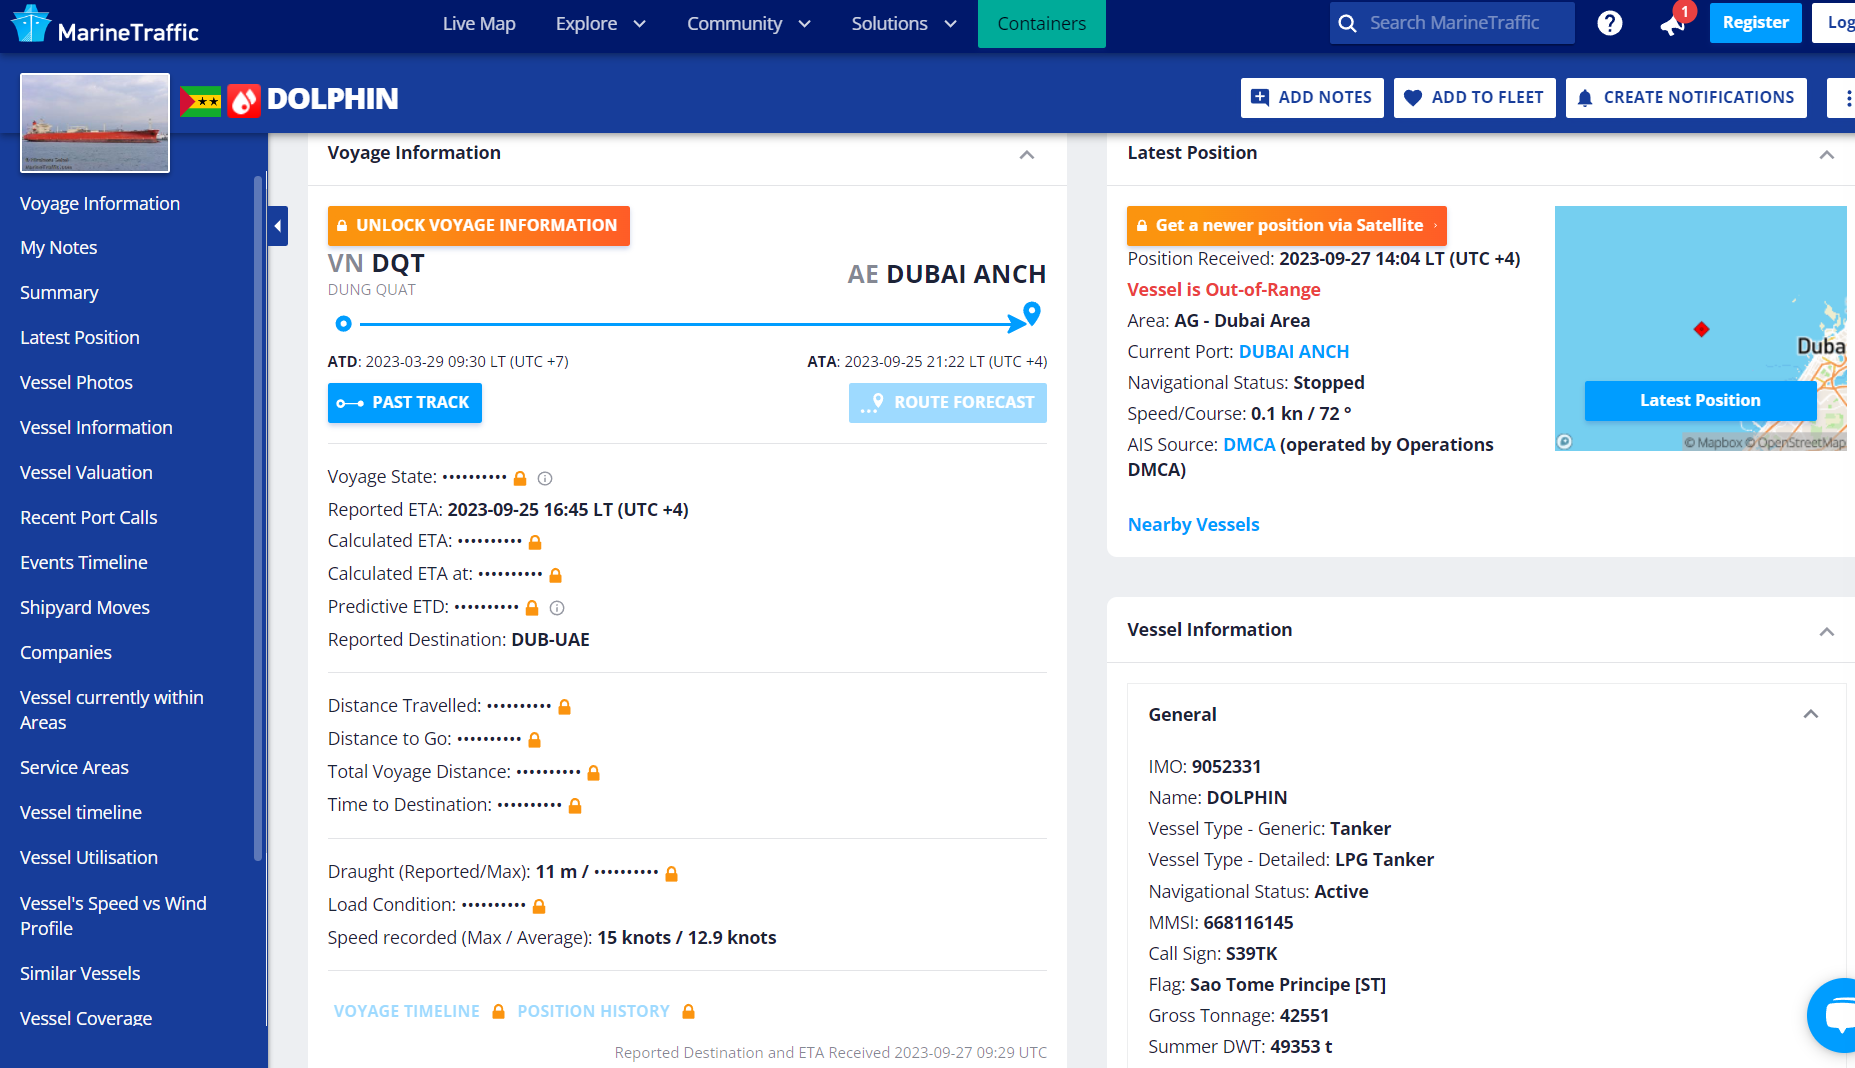Image resolution: width=1855 pixels, height=1068 pixels.
Task: Collapse the sidebar with arrow handle
Action: coord(278,226)
